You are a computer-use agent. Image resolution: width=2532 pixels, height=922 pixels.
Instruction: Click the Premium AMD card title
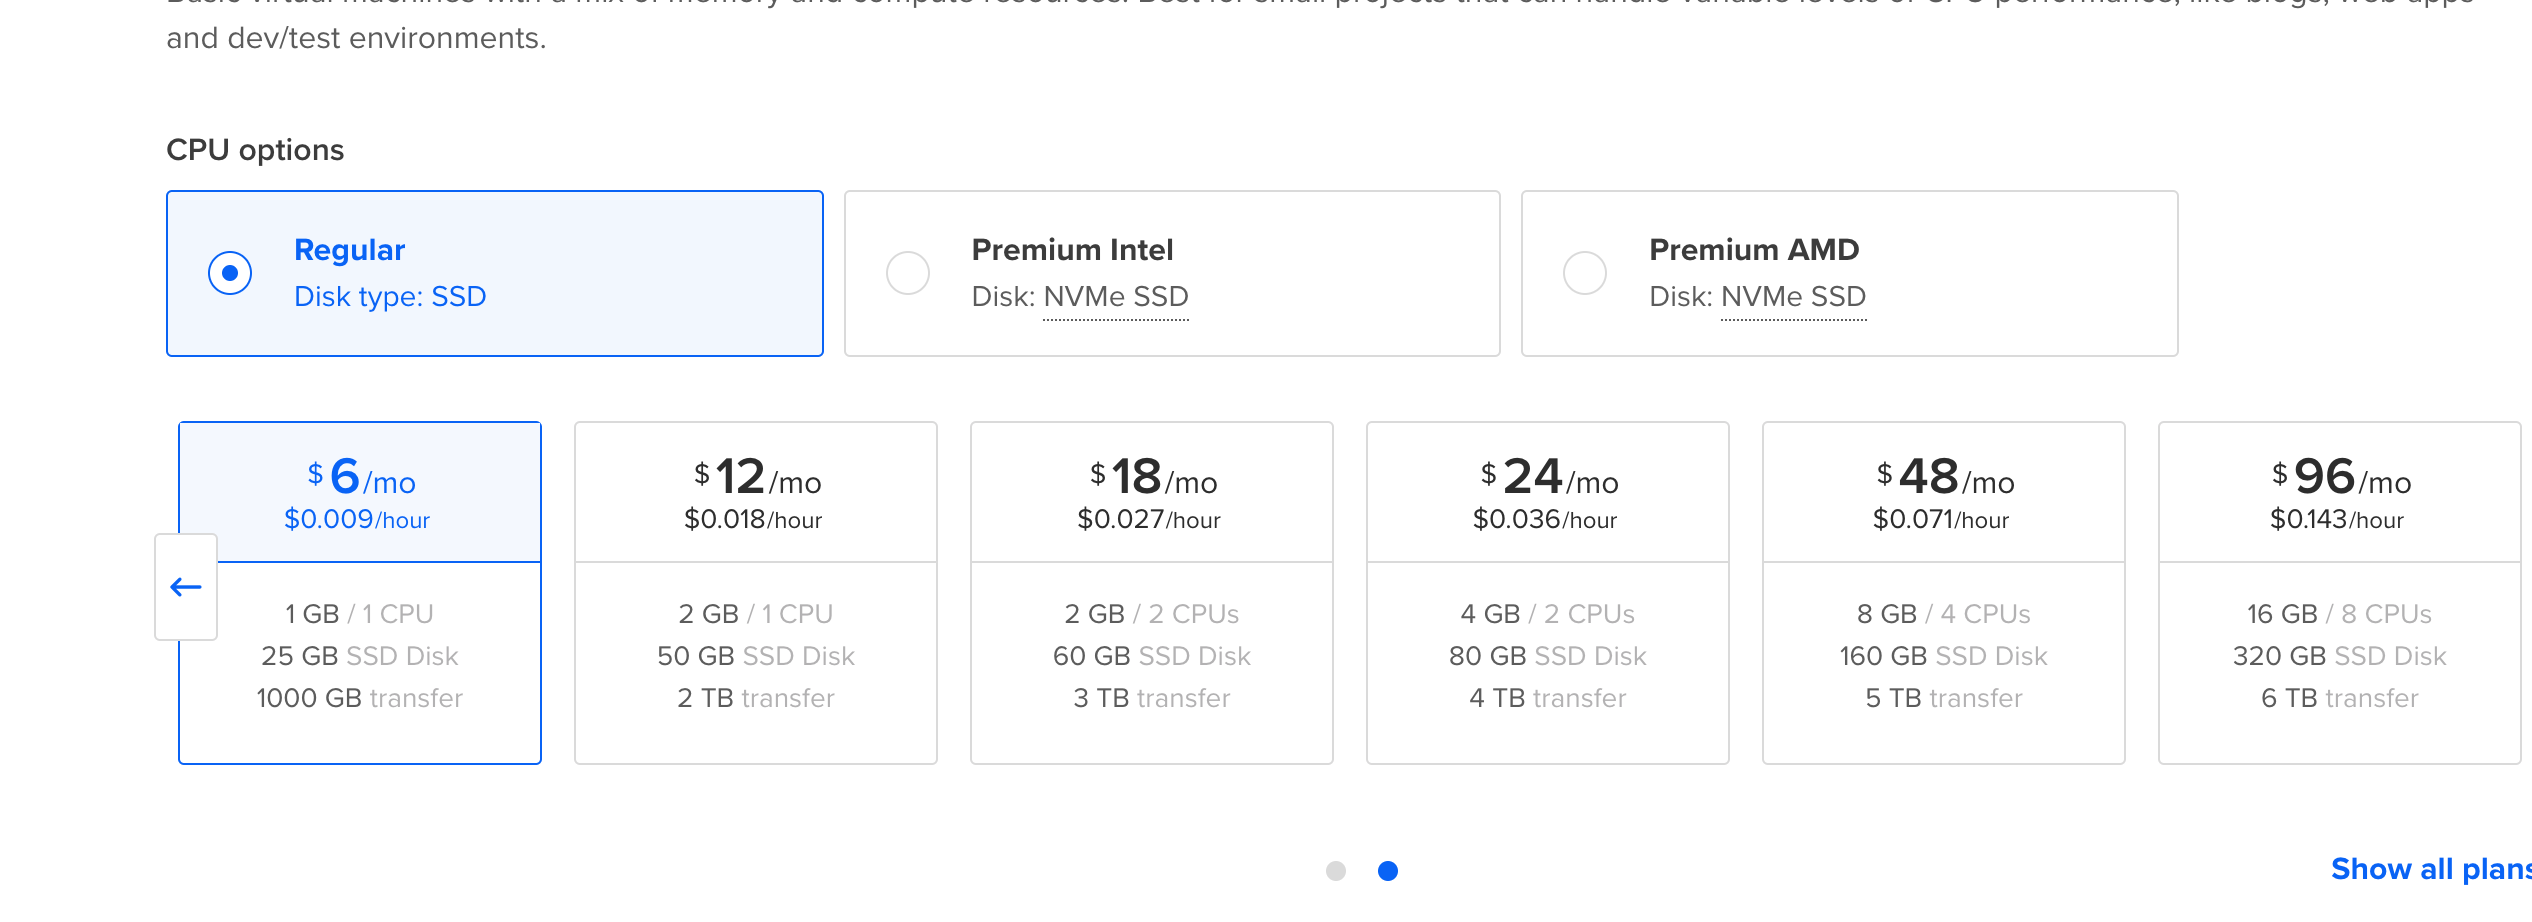(x=1753, y=250)
